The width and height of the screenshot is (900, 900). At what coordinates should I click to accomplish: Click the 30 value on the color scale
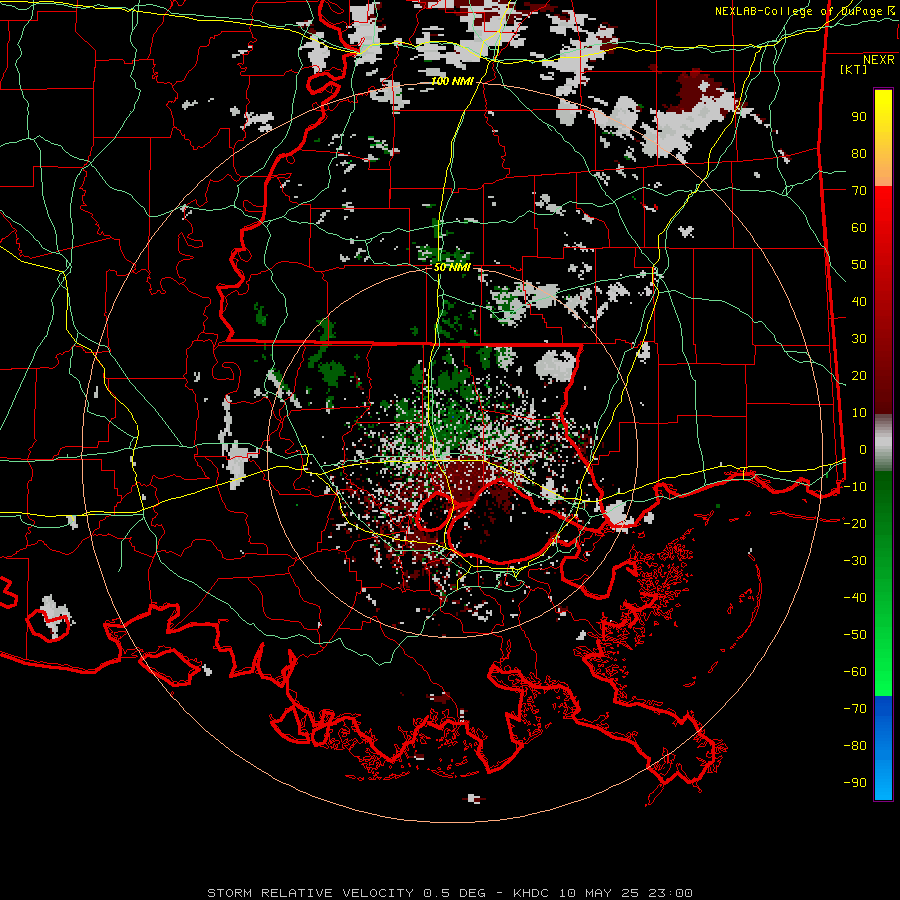point(859,339)
